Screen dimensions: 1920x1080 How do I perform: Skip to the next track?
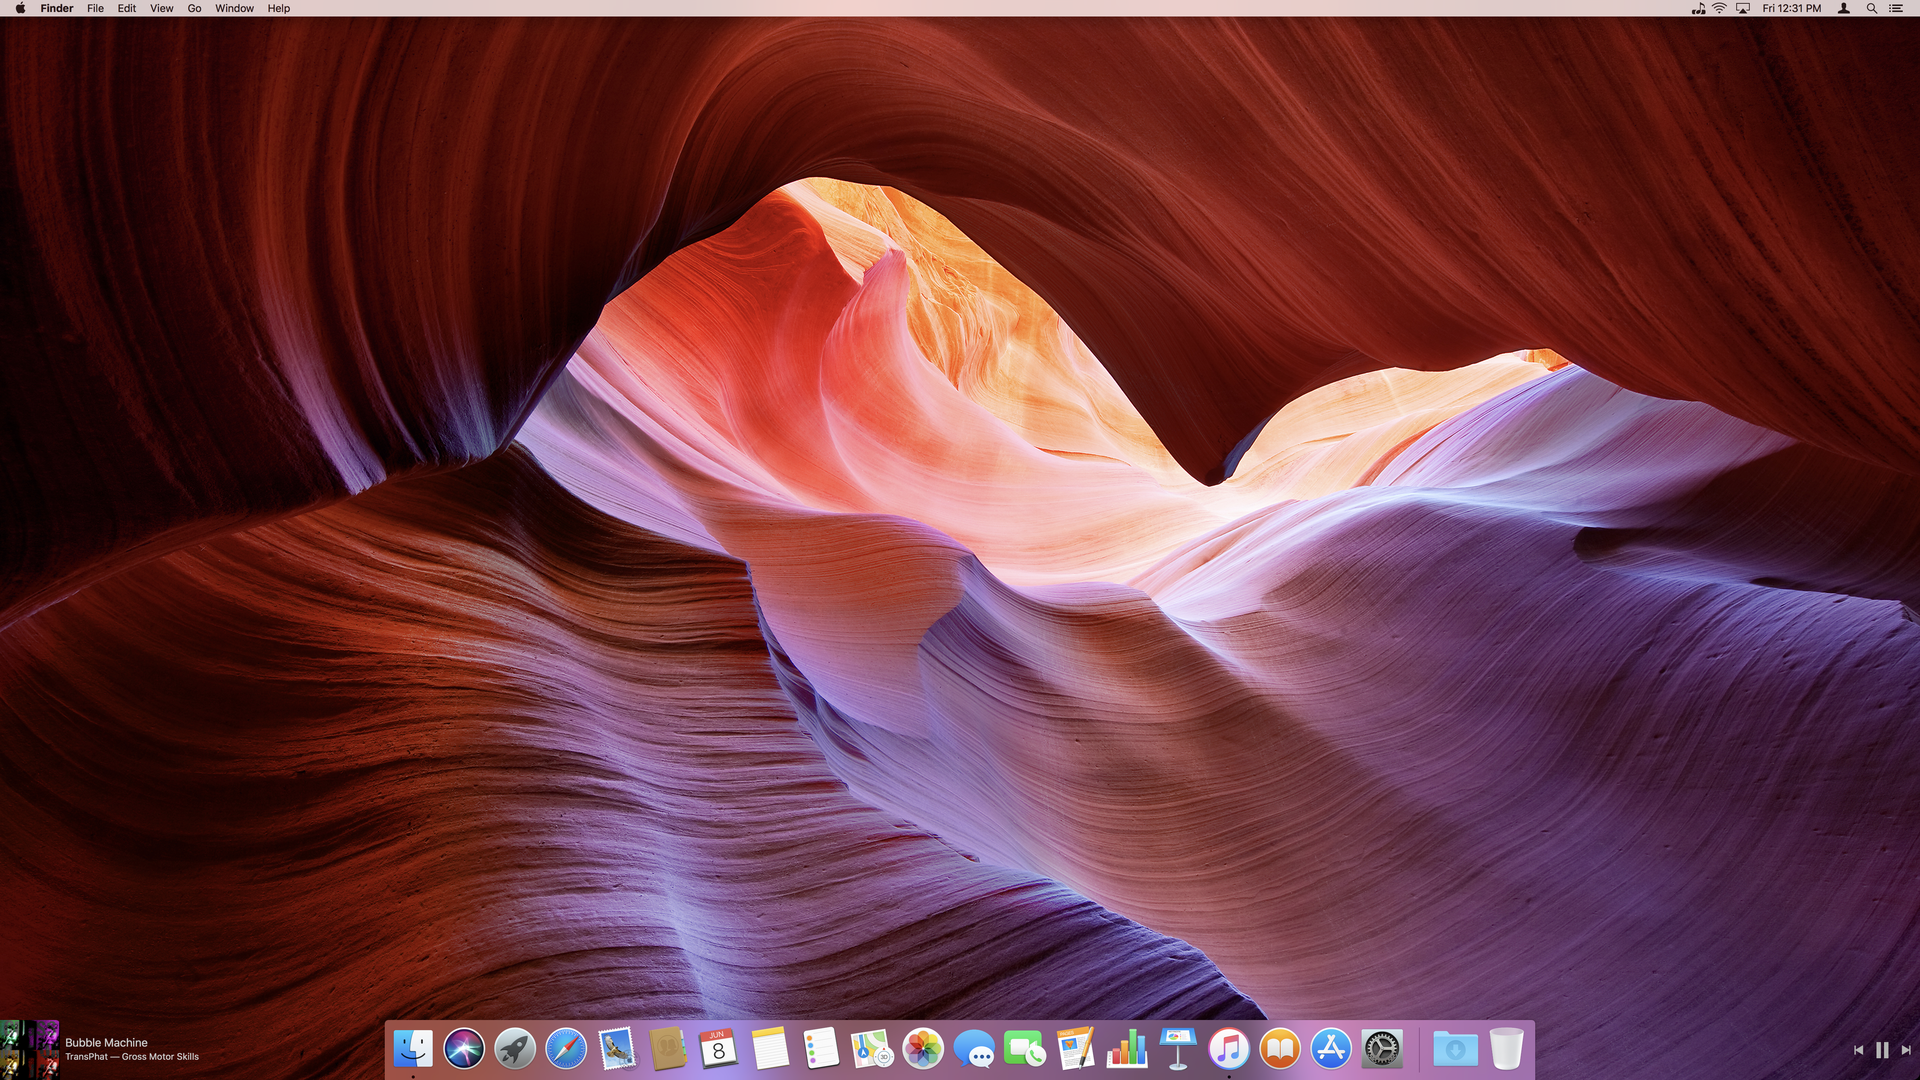point(1906,1050)
